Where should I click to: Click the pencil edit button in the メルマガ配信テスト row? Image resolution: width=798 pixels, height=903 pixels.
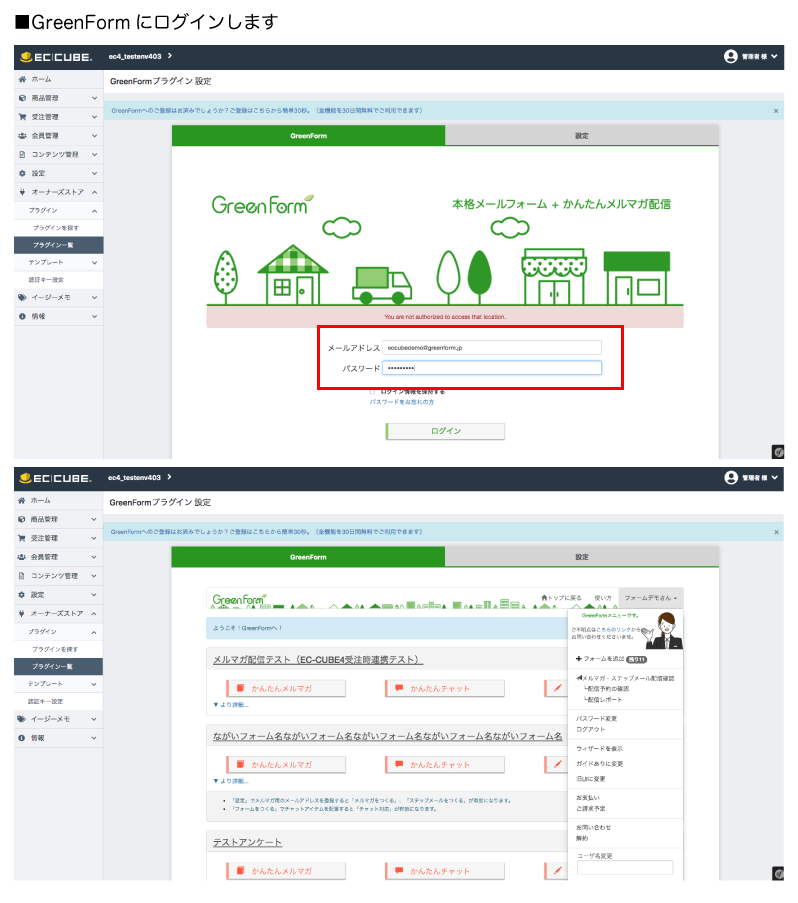[556, 688]
